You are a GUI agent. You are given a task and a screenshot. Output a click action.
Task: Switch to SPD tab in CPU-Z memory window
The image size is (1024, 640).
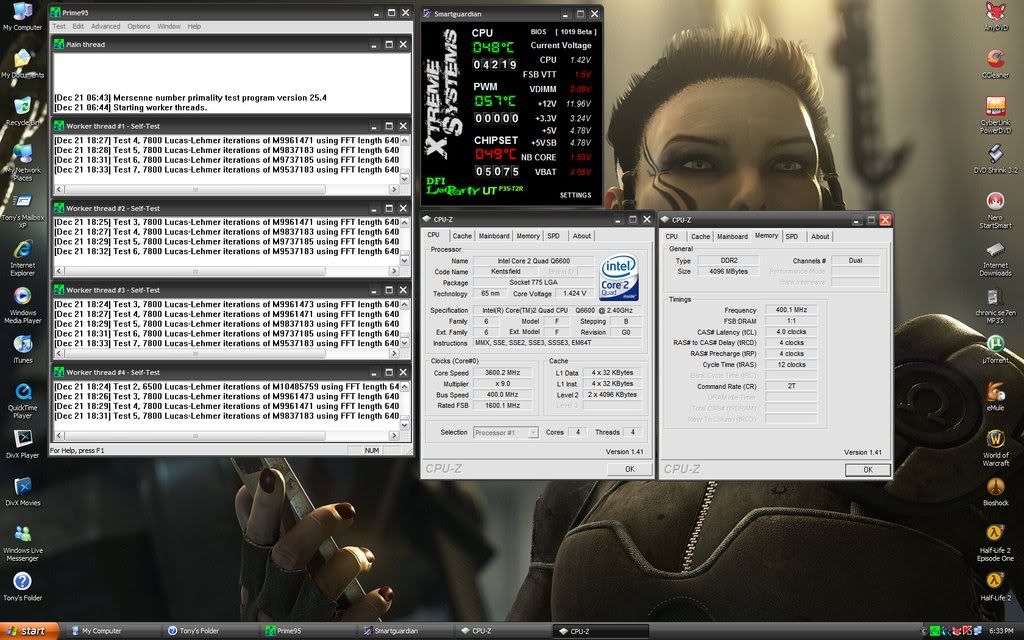pos(792,236)
